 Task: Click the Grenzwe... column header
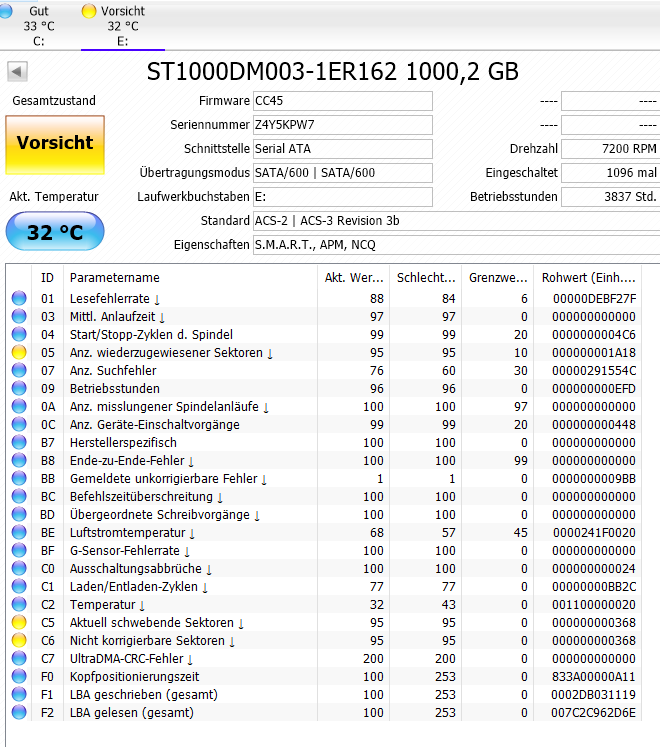(498, 278)
